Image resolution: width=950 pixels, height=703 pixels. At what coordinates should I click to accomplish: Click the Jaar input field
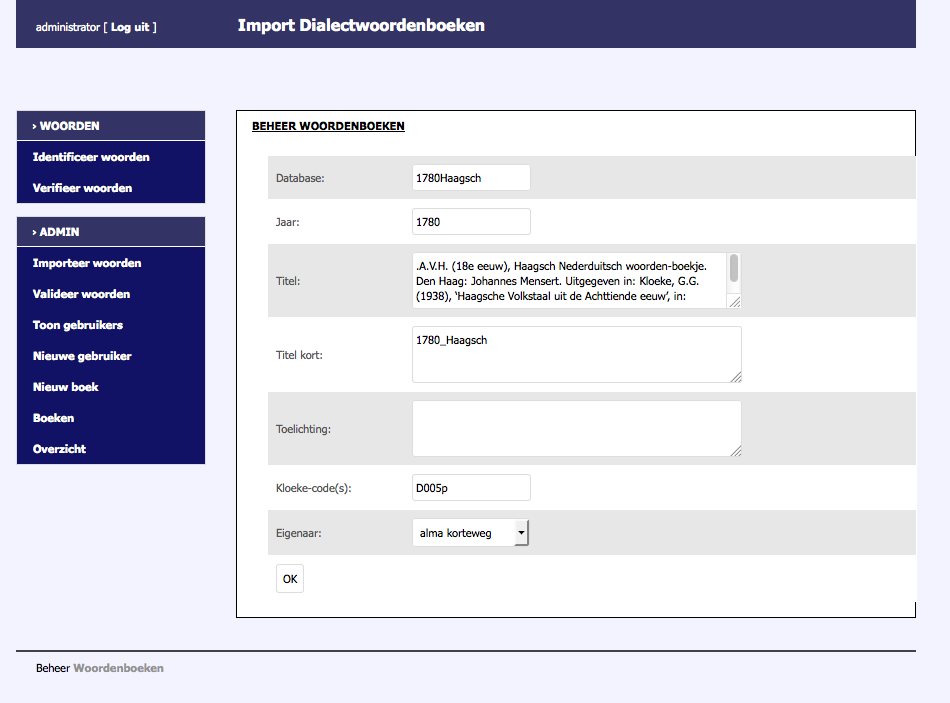[471, 221]
